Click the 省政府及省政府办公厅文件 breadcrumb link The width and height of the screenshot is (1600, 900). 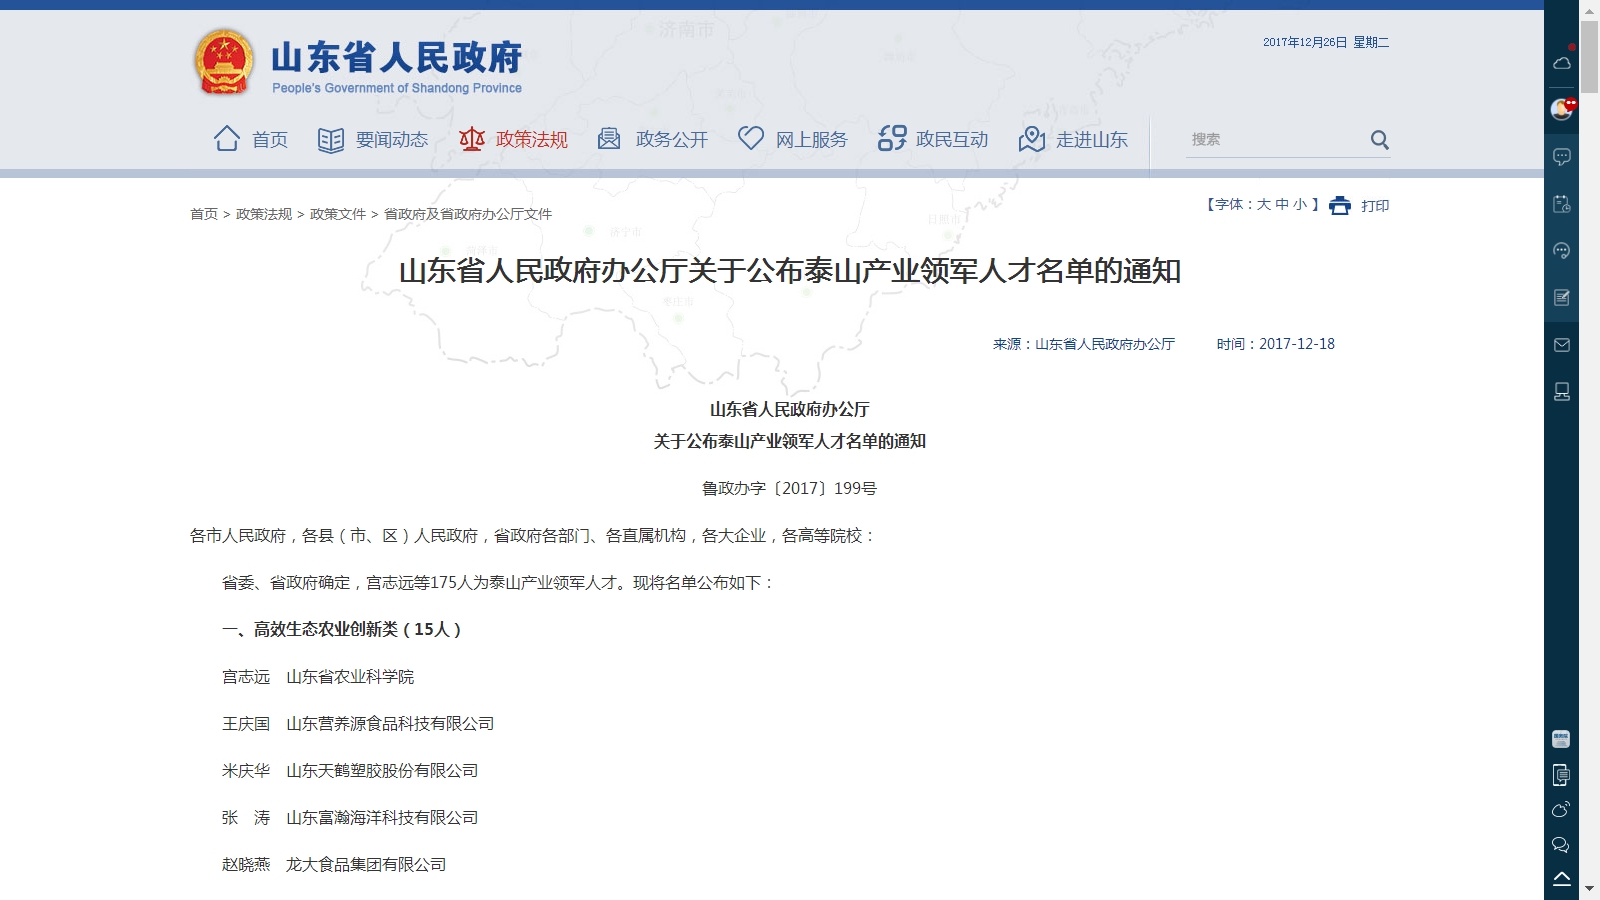point(468,214)
